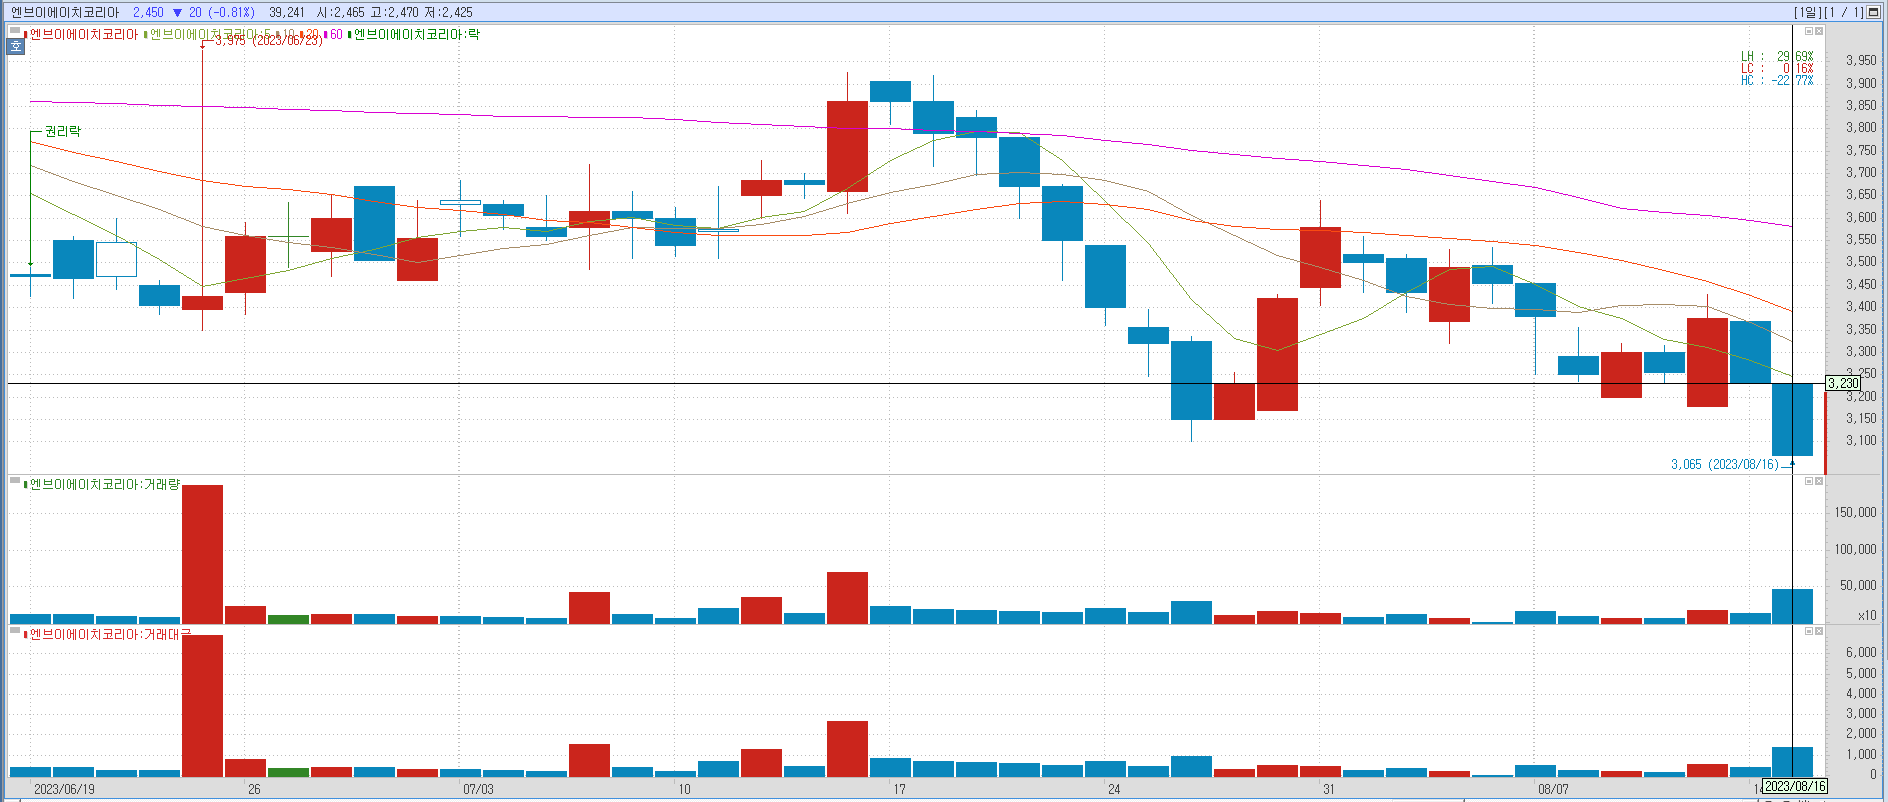1888x802 pixels.
Task: Select the 20-day moving average legend
Action: 312,35
